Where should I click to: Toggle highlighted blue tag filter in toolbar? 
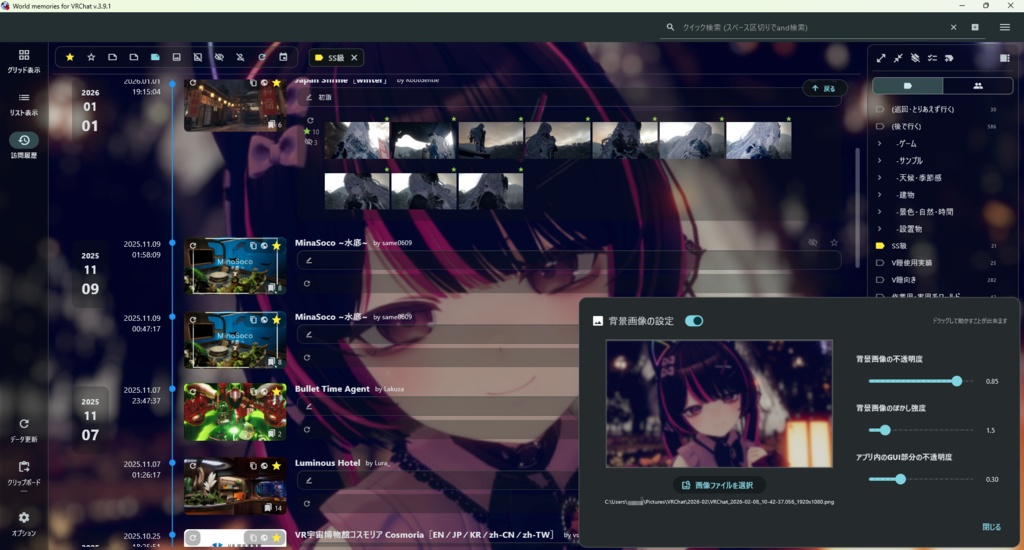(x=155, y=57)
